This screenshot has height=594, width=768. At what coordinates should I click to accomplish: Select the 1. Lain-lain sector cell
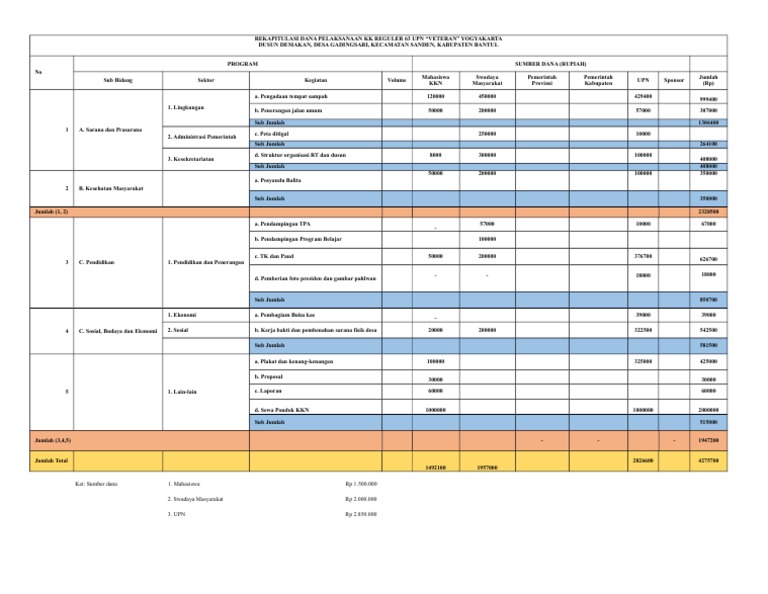(206, 392)
